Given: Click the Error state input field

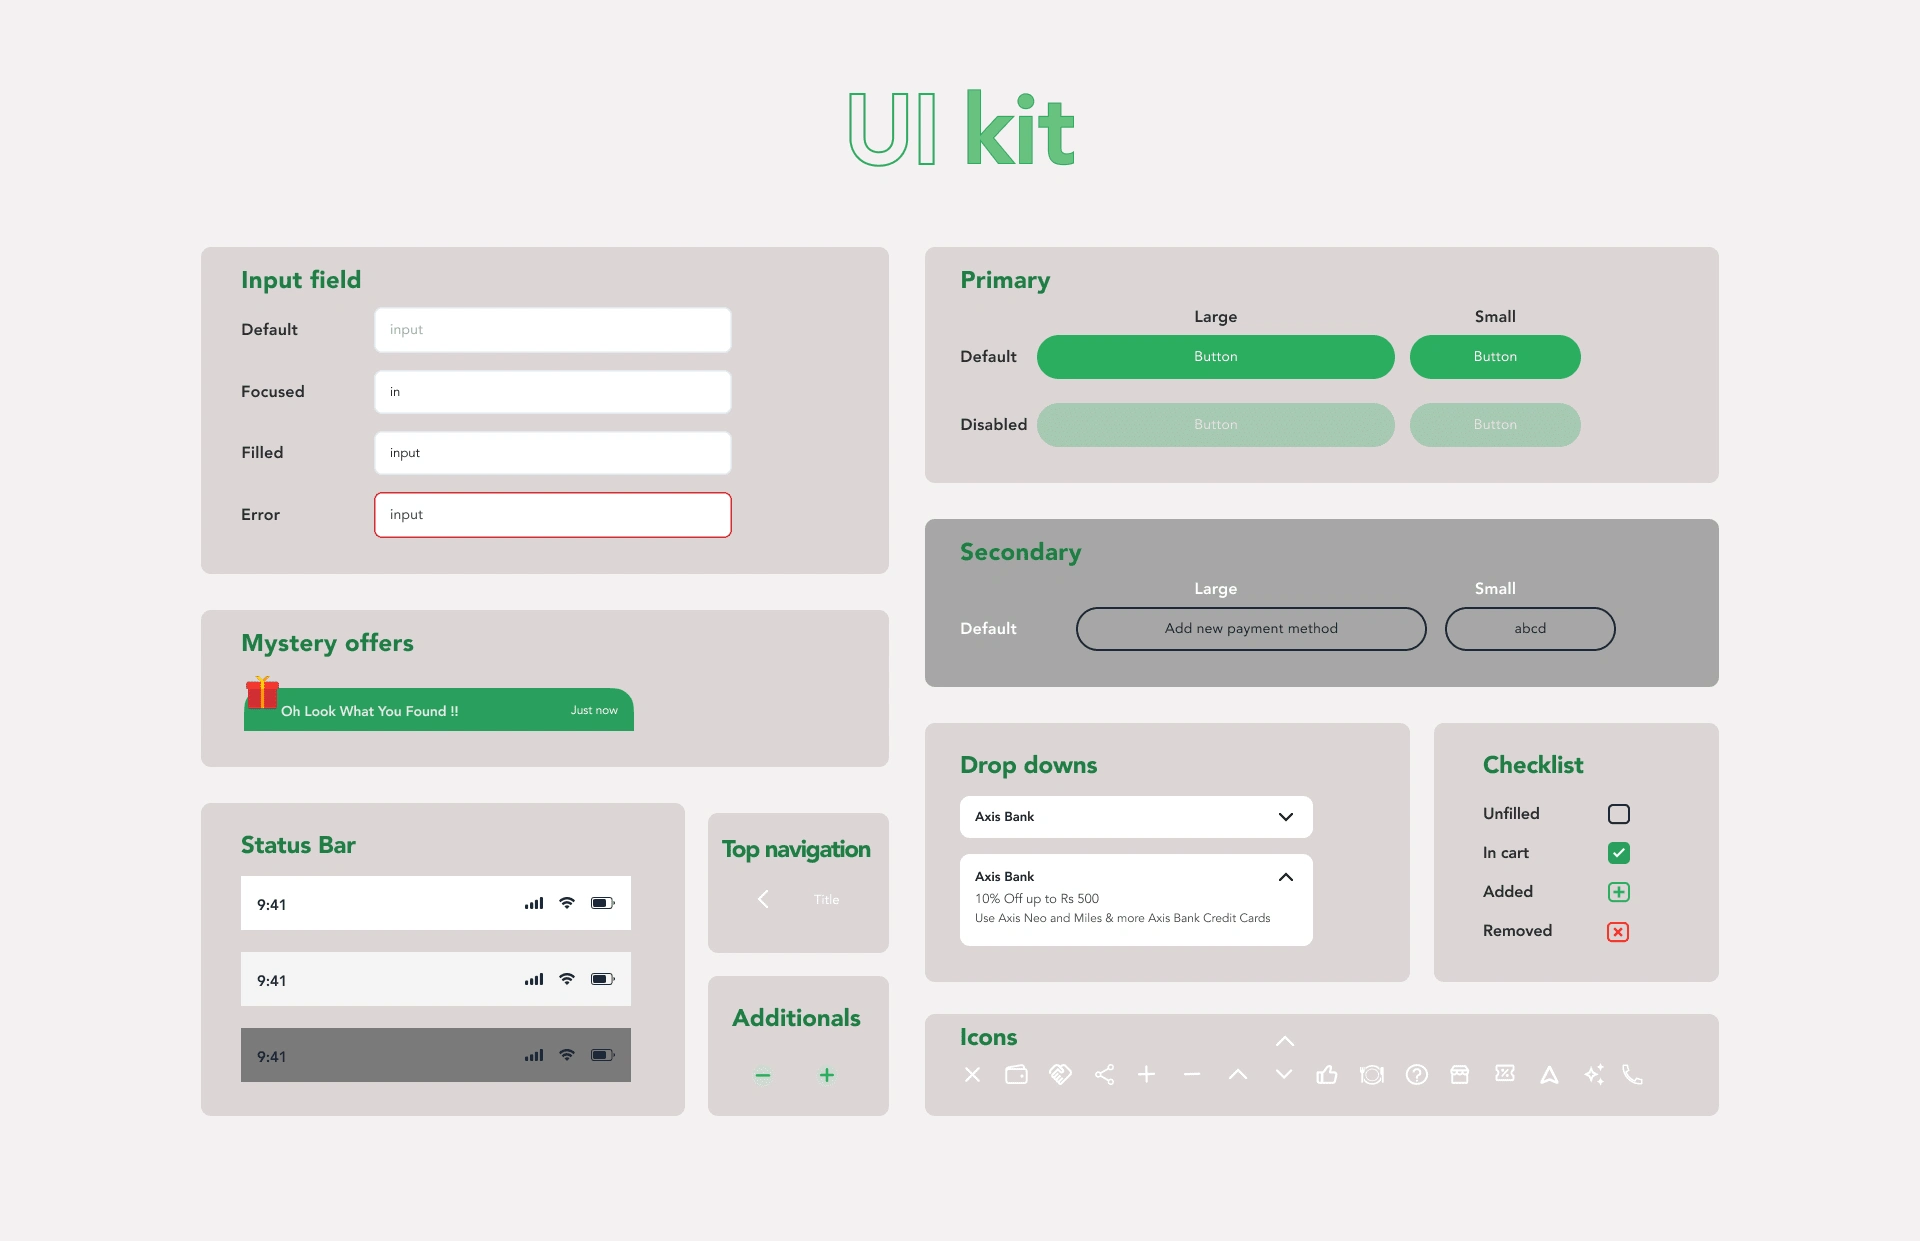Looking at the screenshot, I should (x=551, y=515).
